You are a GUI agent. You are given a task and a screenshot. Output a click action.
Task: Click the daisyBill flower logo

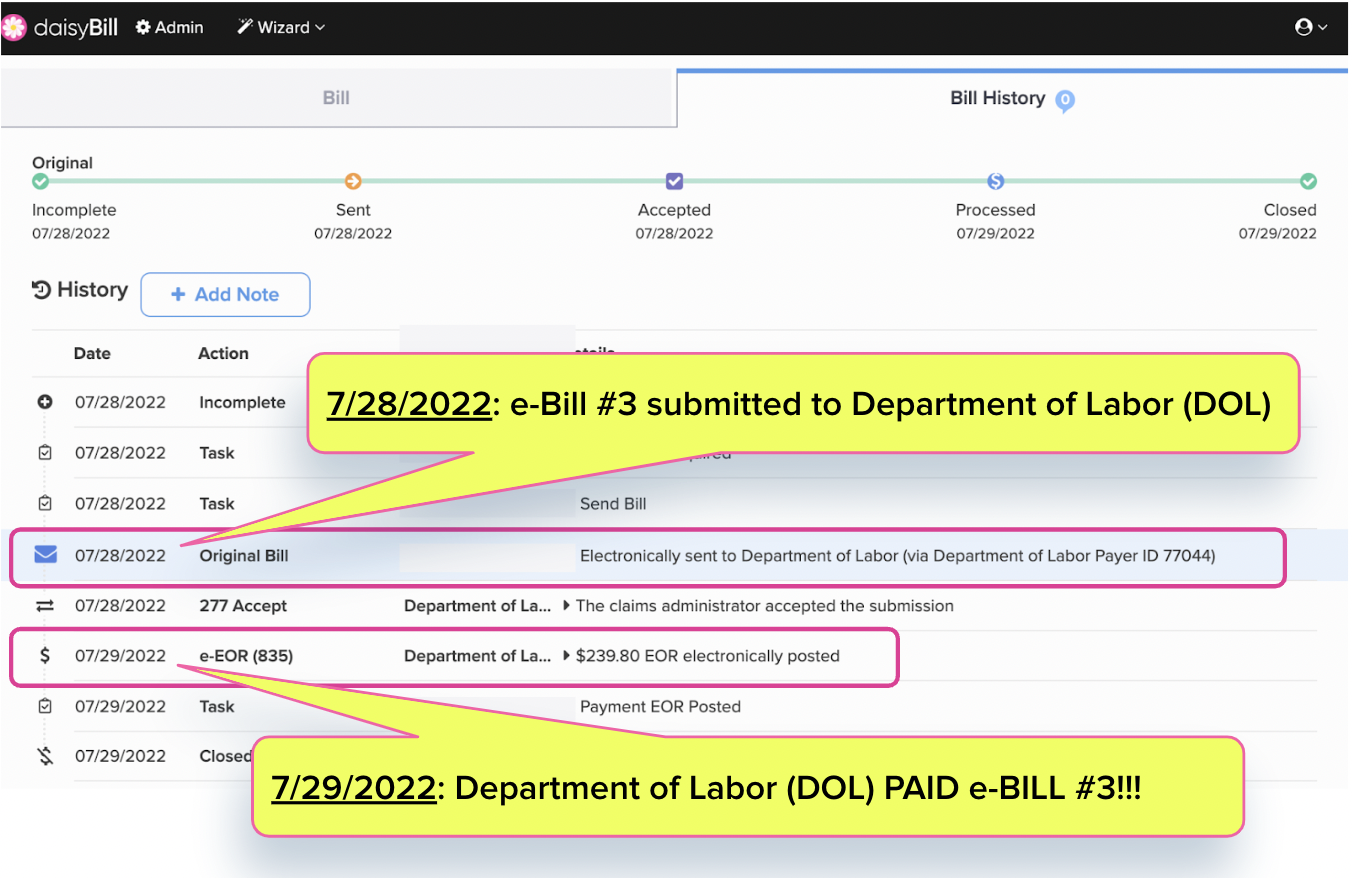[14, 27]
